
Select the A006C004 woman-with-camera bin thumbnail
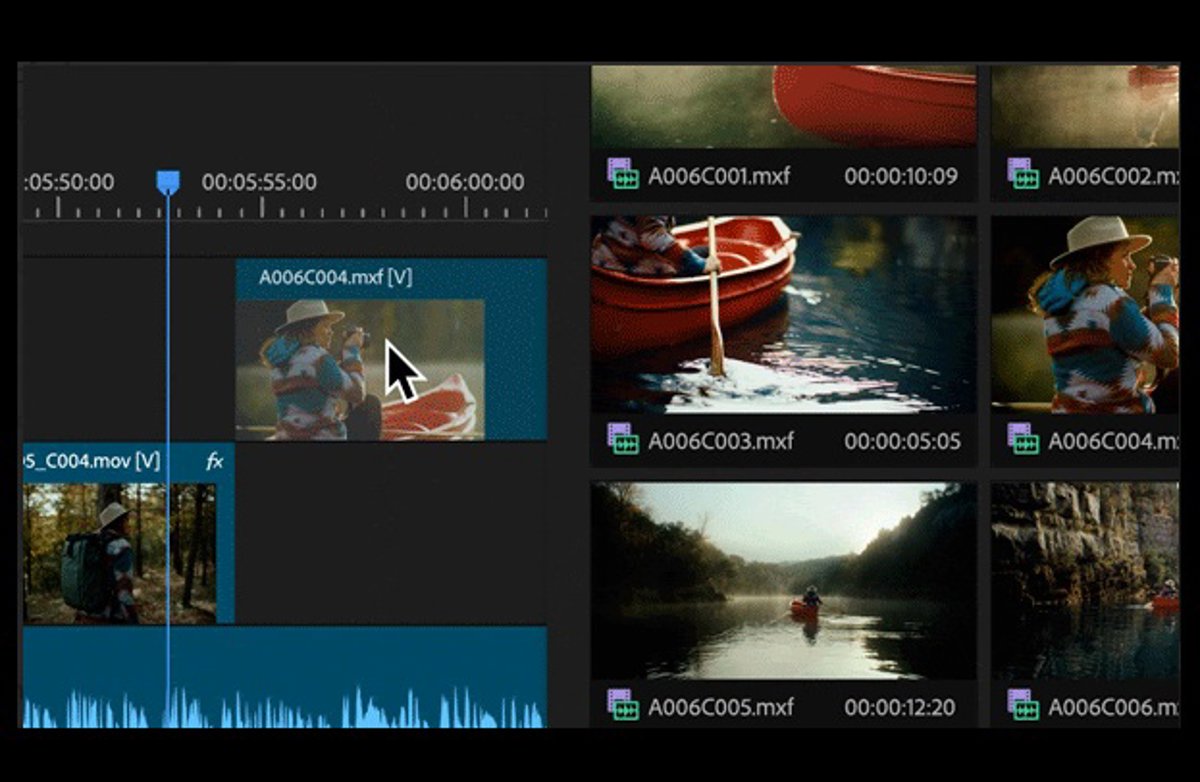pyautogui.click(x=1085, y=314)
